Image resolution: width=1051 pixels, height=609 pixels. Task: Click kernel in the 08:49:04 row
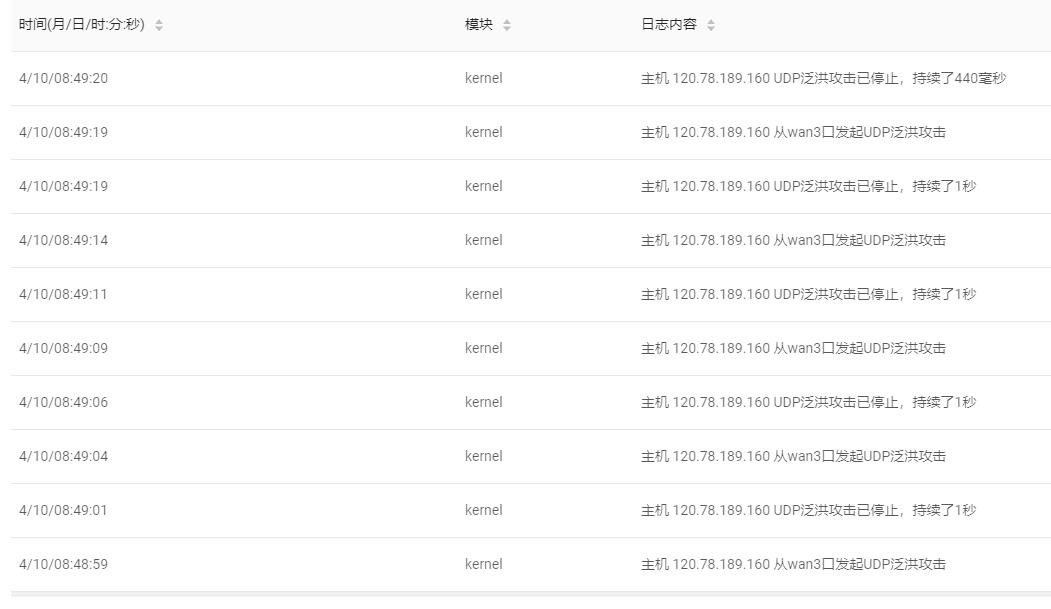[483, 456]
